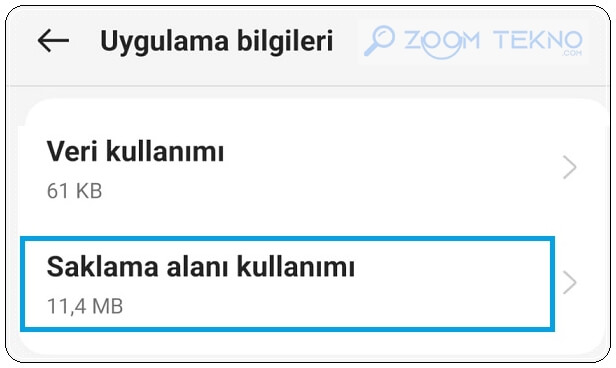
Task: Click the TEKNO text in the watermark
Action: coord(538,40)
